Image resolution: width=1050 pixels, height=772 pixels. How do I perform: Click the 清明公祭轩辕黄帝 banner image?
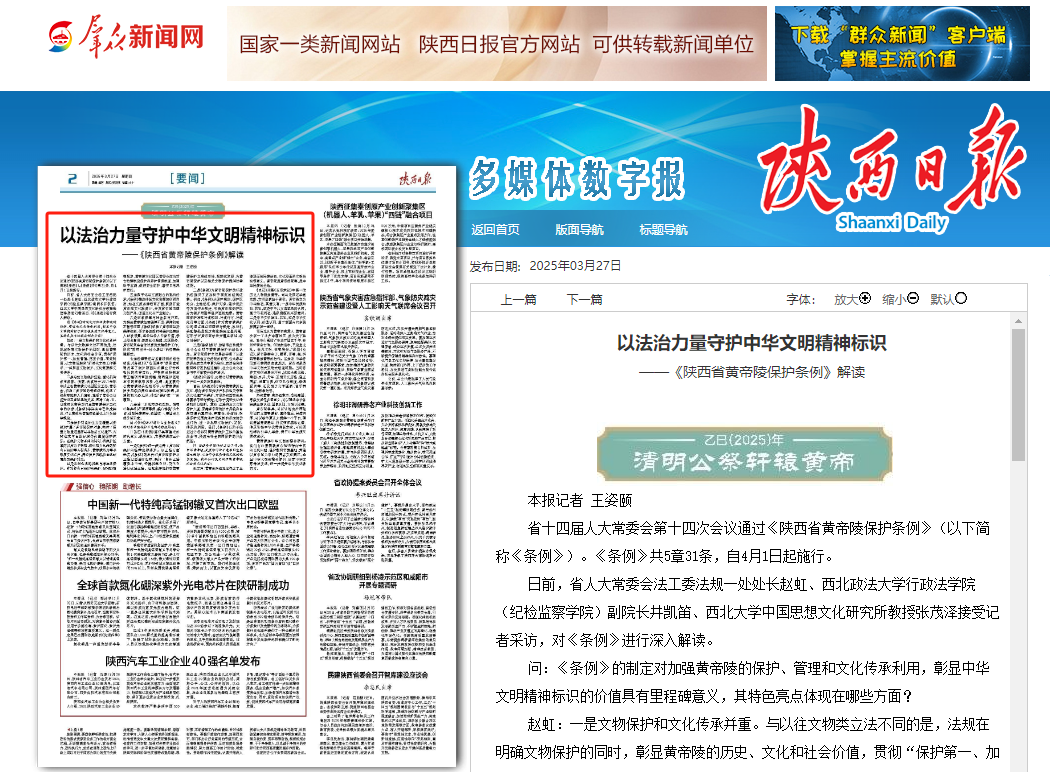point(744,454)
